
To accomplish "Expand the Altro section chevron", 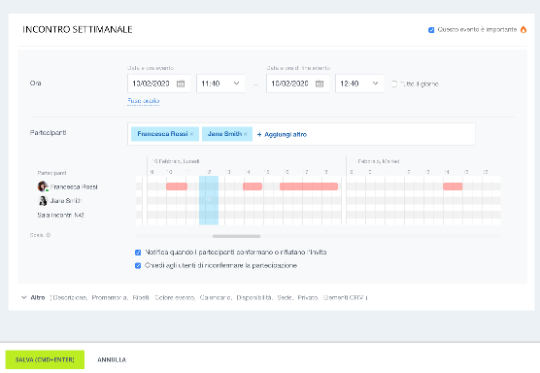I will tap(24, 297).
